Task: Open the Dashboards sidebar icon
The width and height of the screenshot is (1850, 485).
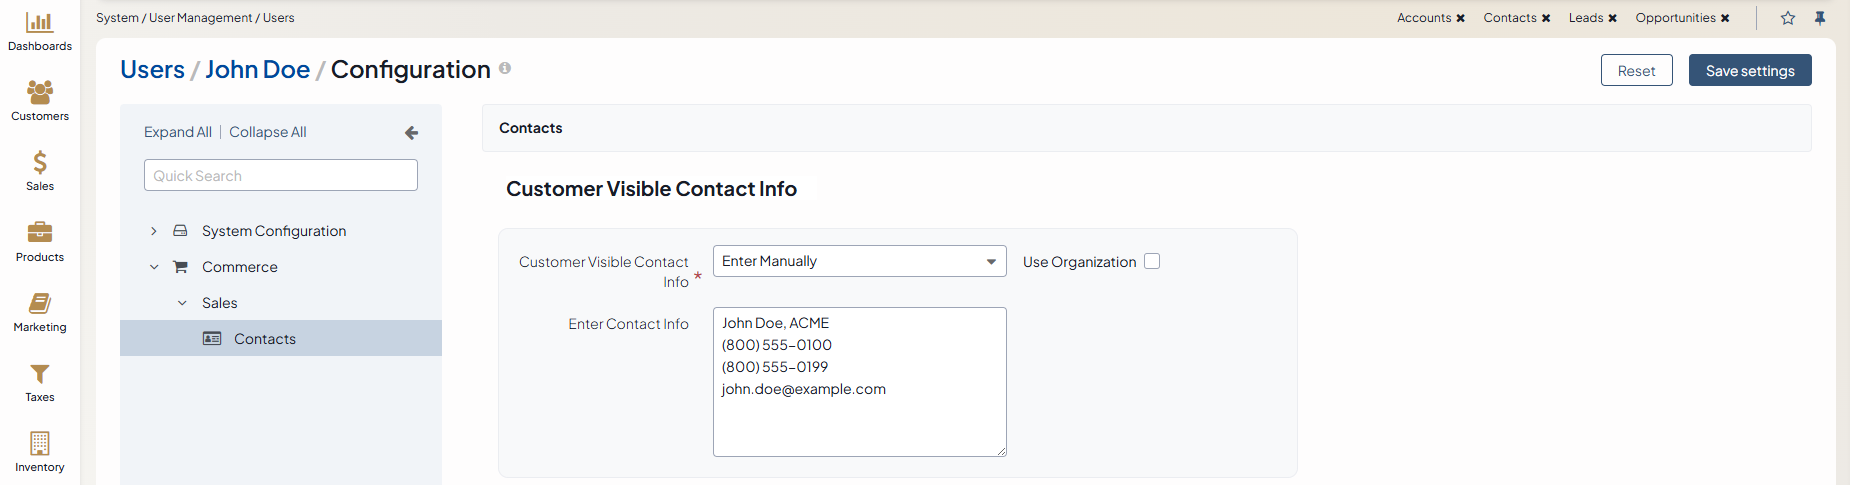Action: (x=40, y=23)
